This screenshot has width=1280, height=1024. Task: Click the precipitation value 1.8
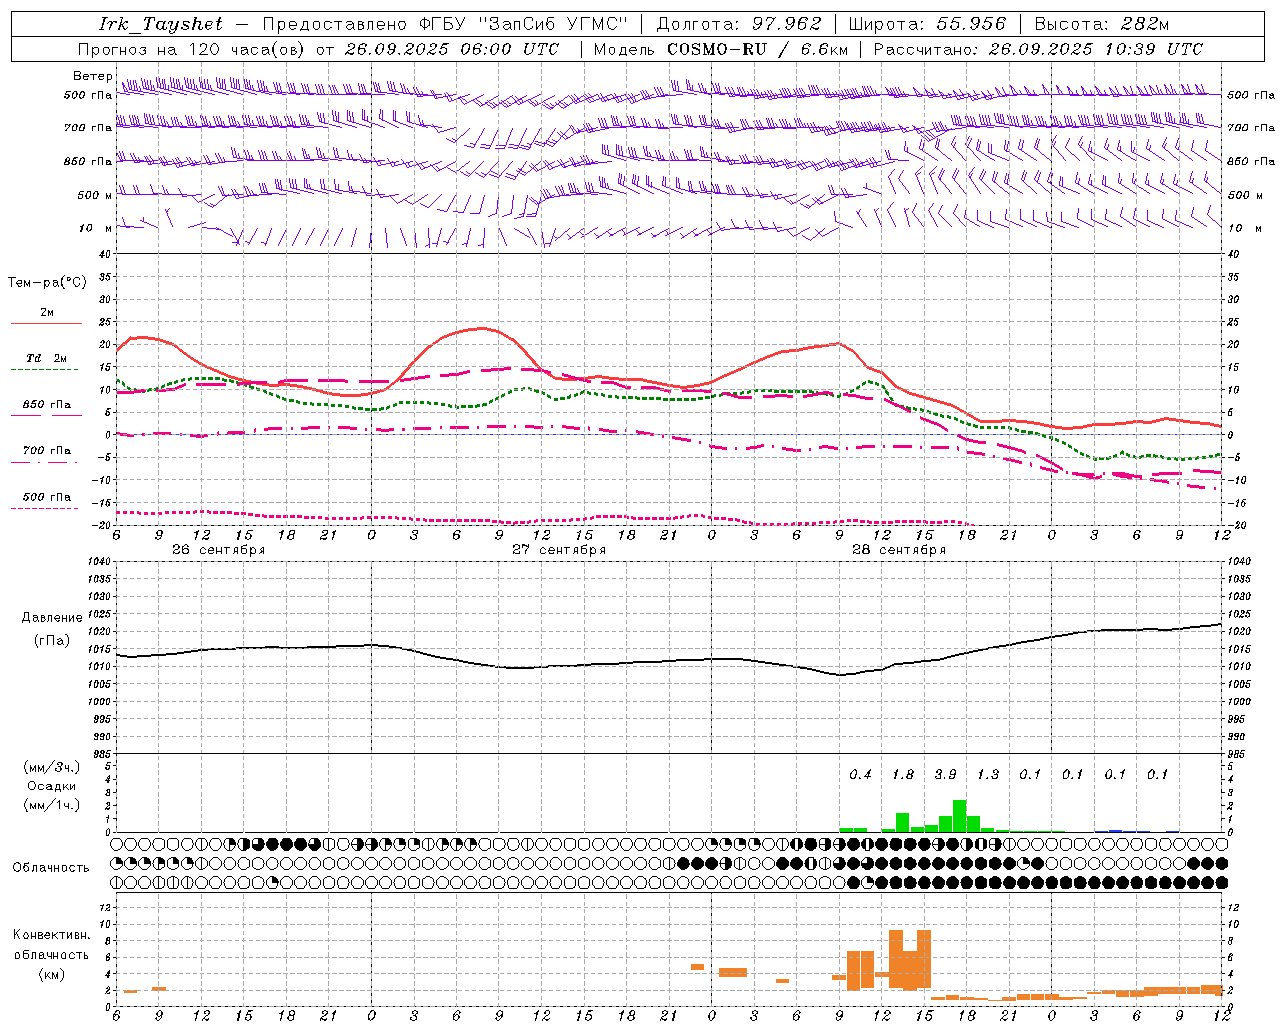[903, 774]
